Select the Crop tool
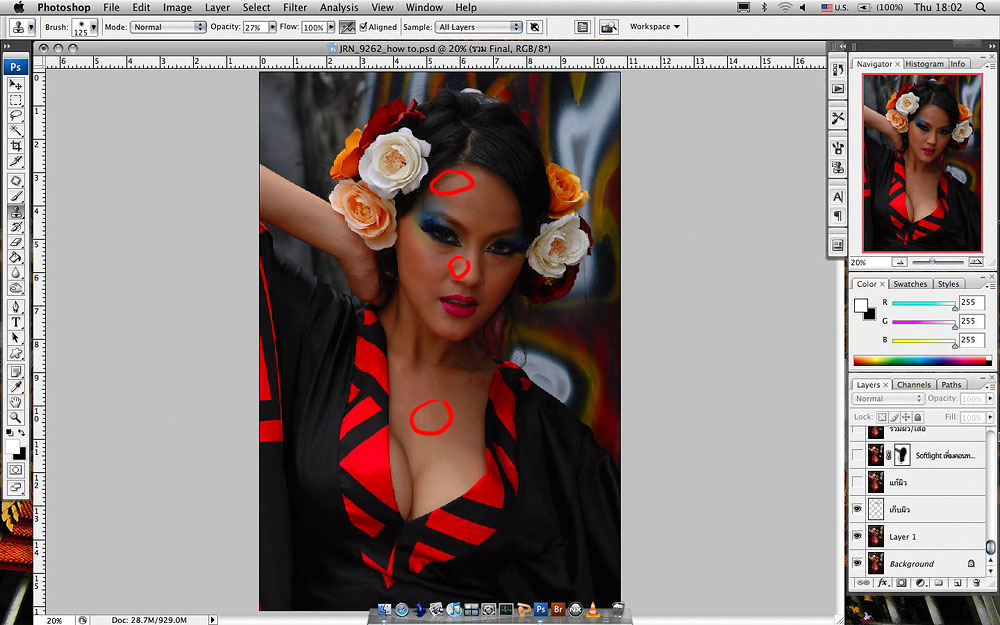The height and width of the screenshot is (625, 1000). 15,146
